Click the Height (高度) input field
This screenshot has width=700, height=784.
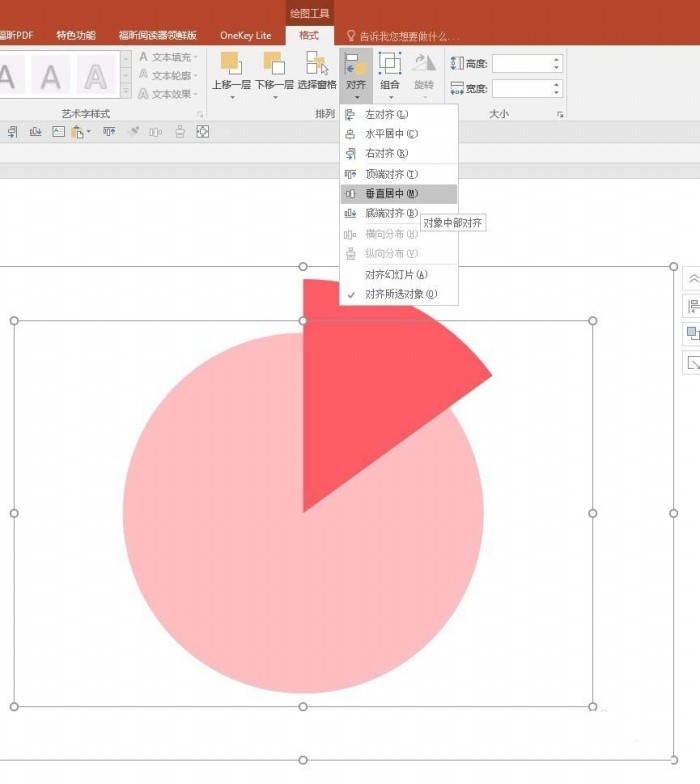(527, 64)
